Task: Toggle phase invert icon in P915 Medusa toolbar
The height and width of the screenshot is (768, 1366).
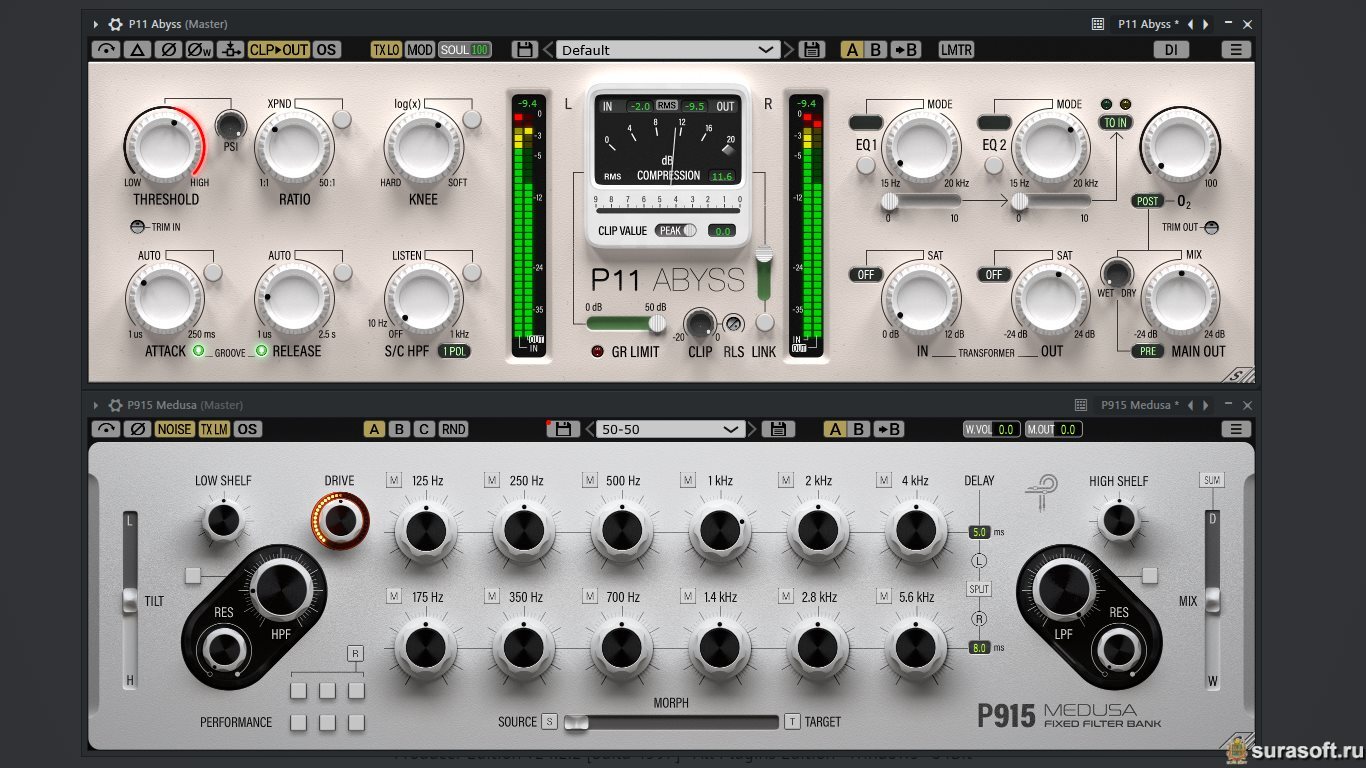Action: tap(138, 429)
